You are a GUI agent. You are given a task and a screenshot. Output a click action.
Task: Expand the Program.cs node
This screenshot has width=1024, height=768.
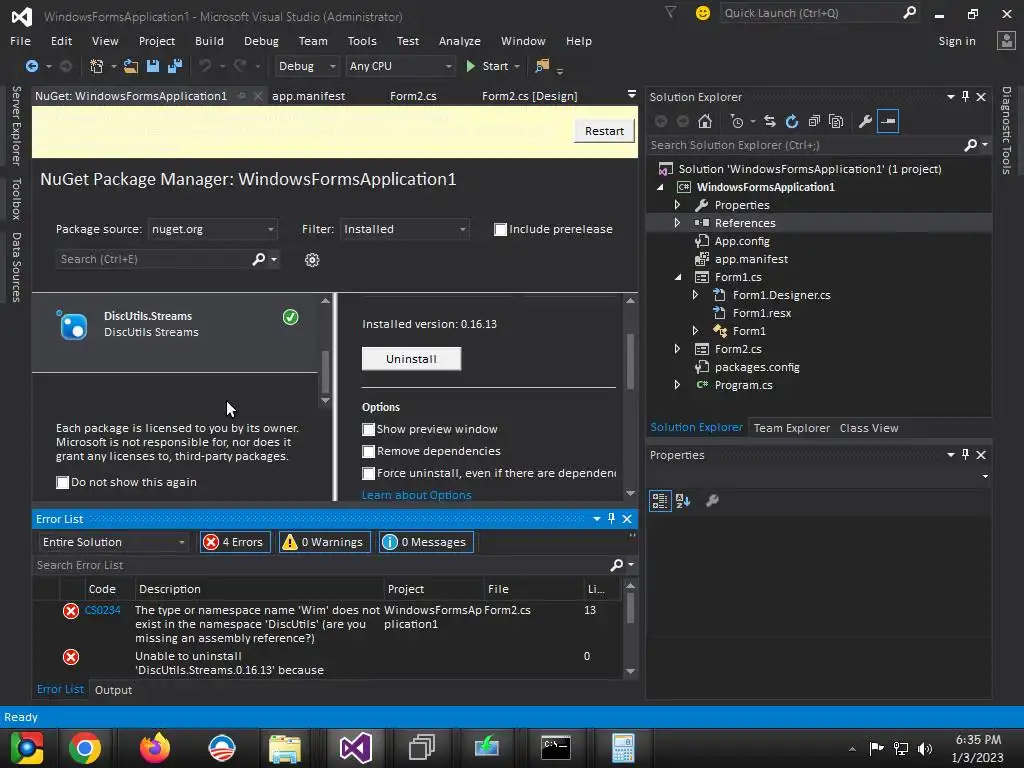tap(677, 385)
